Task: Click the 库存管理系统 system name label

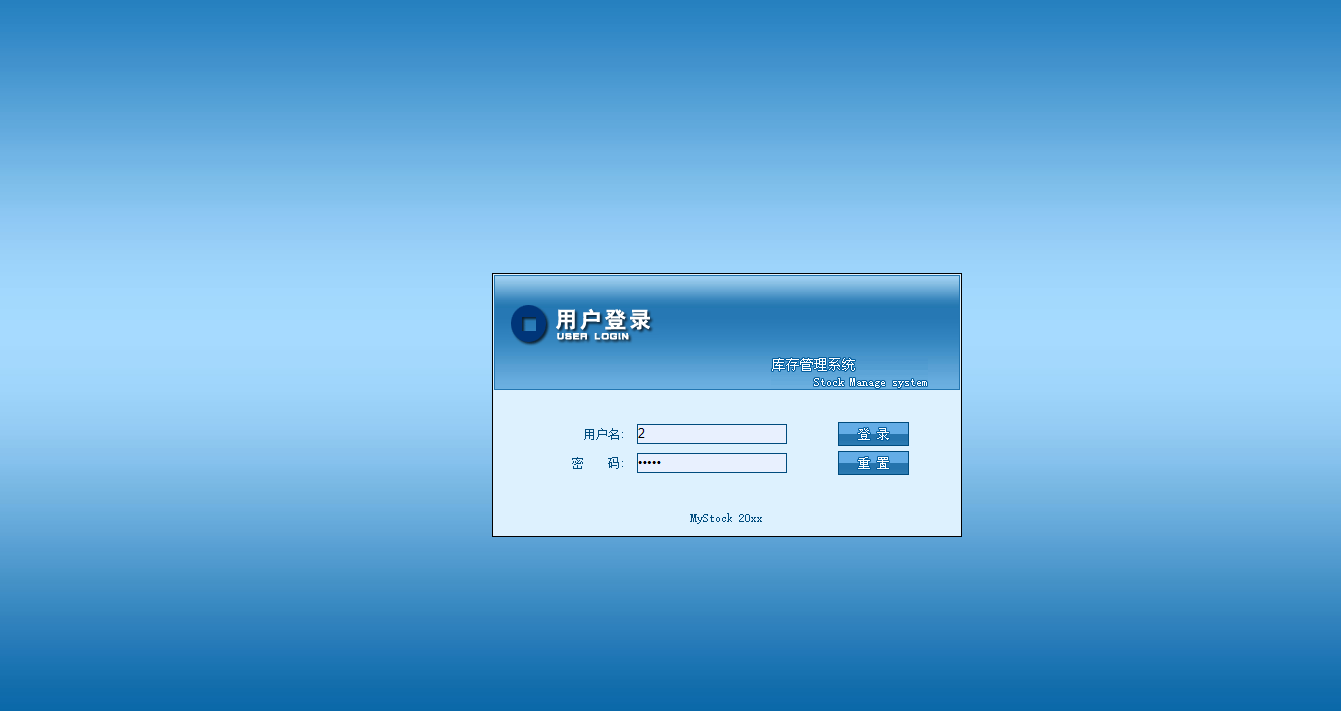Action: [x=812, y=365]
